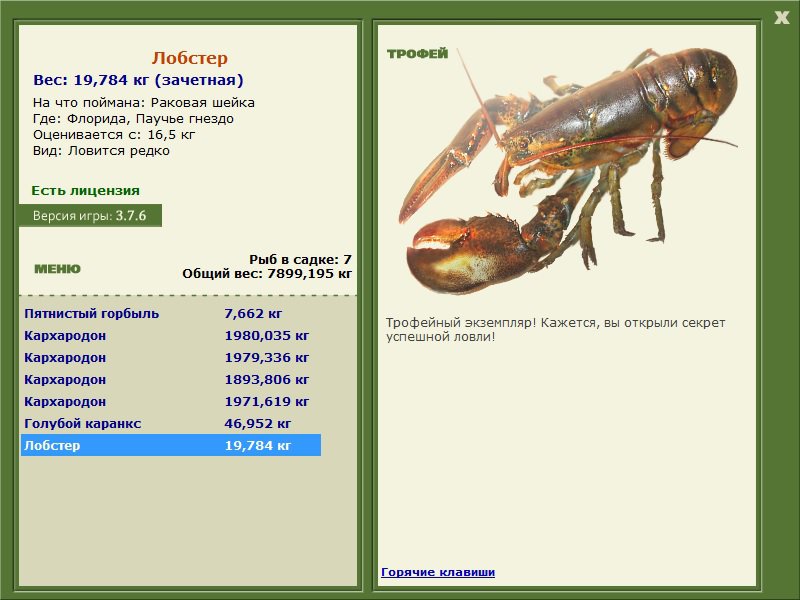
Task: Click the Рыб в садке: 7 text
Action: coord(301,259)
